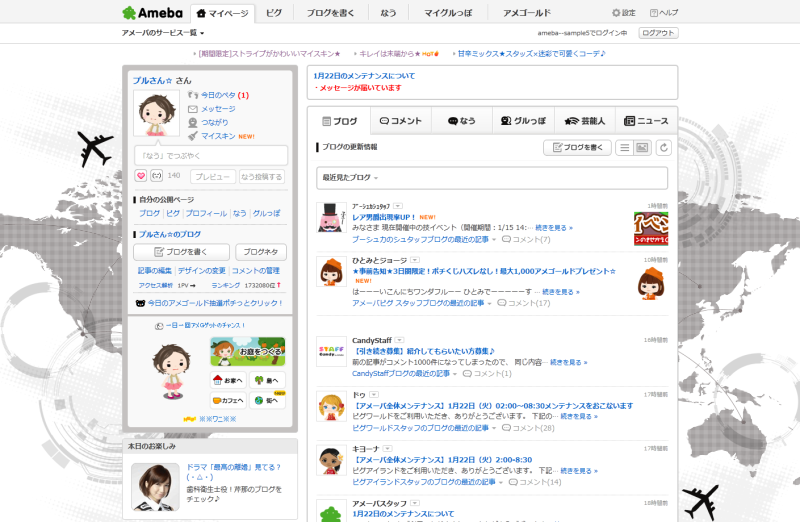The width and height of the screenshot is (800, 522).
Task: Open 設定 gear settings
Action: [623, 13]
